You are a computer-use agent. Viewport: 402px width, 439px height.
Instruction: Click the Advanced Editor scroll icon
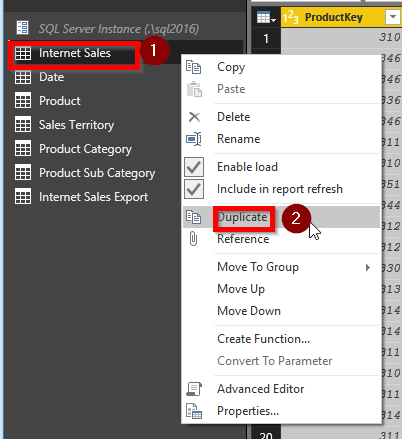[x=194, y=389]
